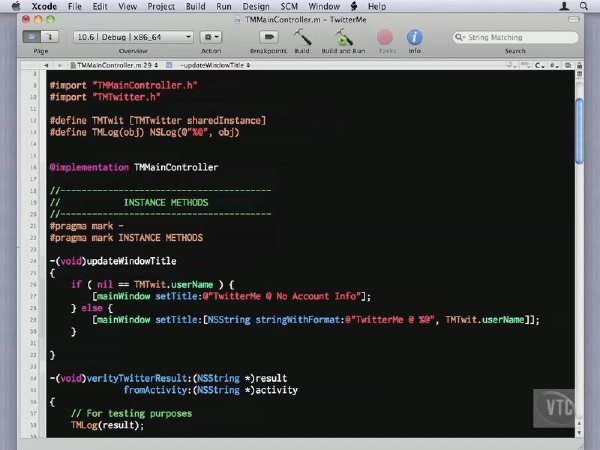
Task: Click the updateWindowTitle method name
Action: [132, 261]
